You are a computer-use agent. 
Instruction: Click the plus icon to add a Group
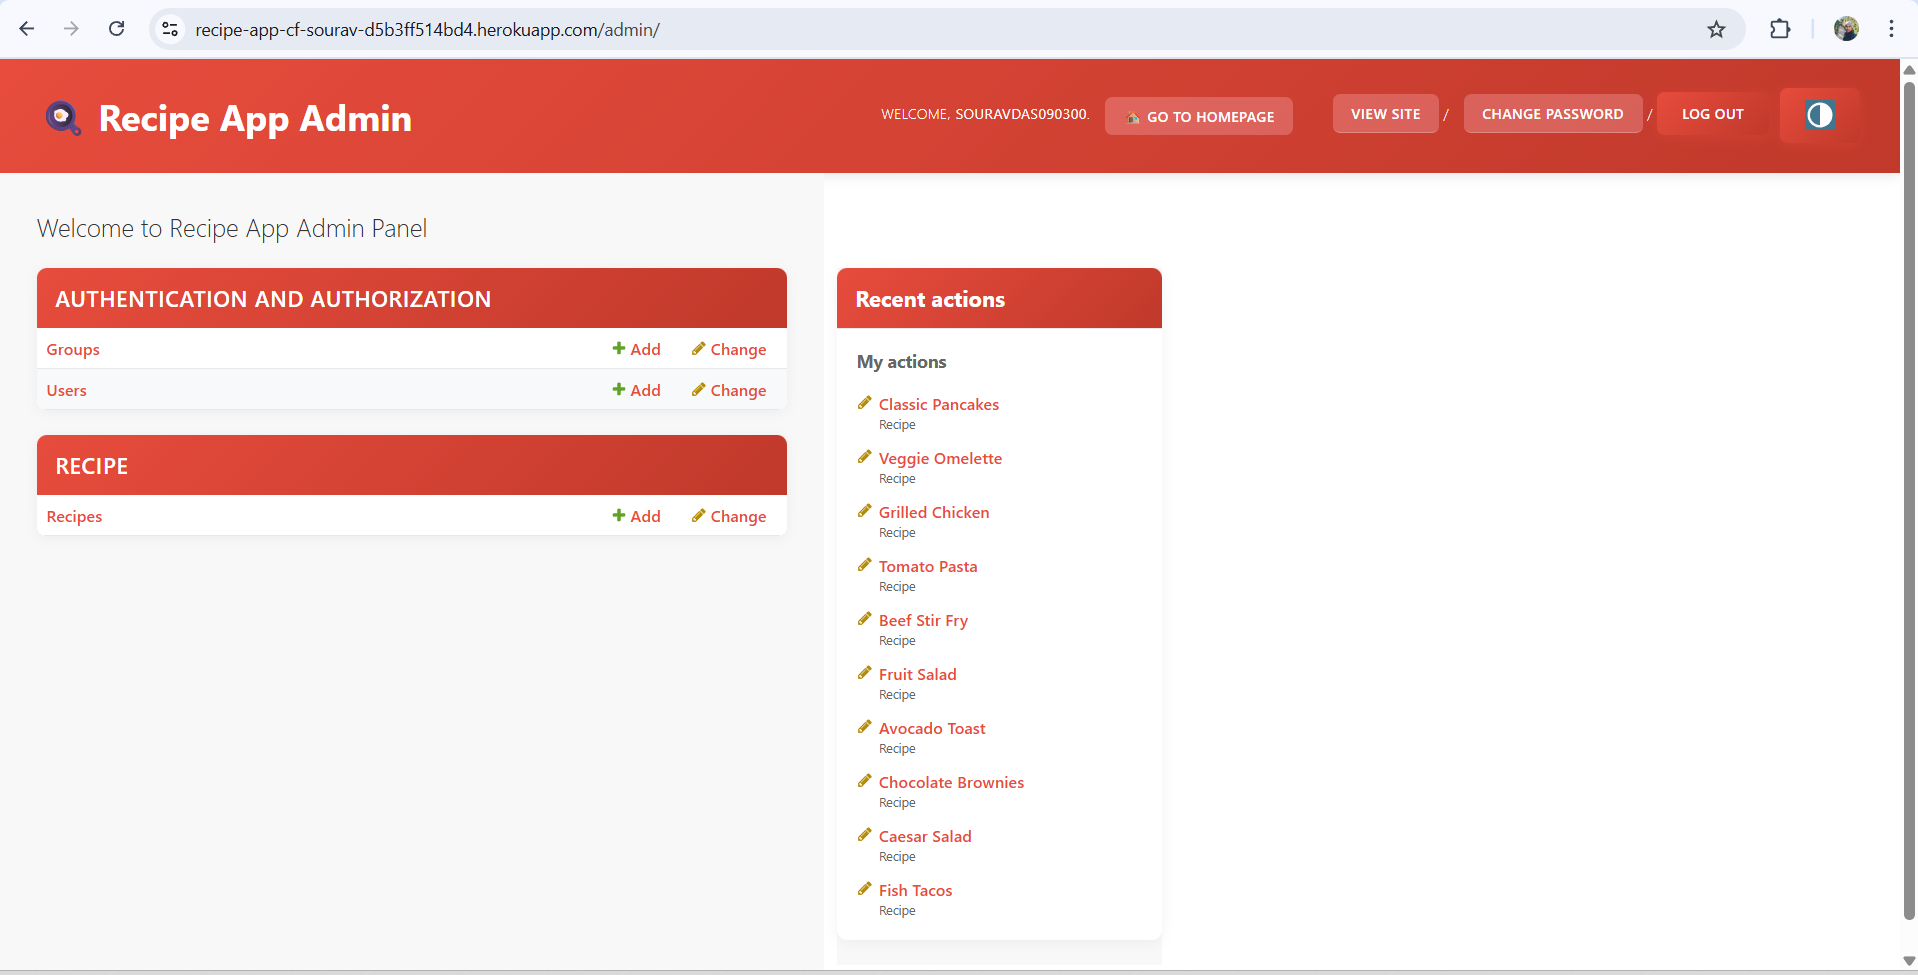(617, 349)
